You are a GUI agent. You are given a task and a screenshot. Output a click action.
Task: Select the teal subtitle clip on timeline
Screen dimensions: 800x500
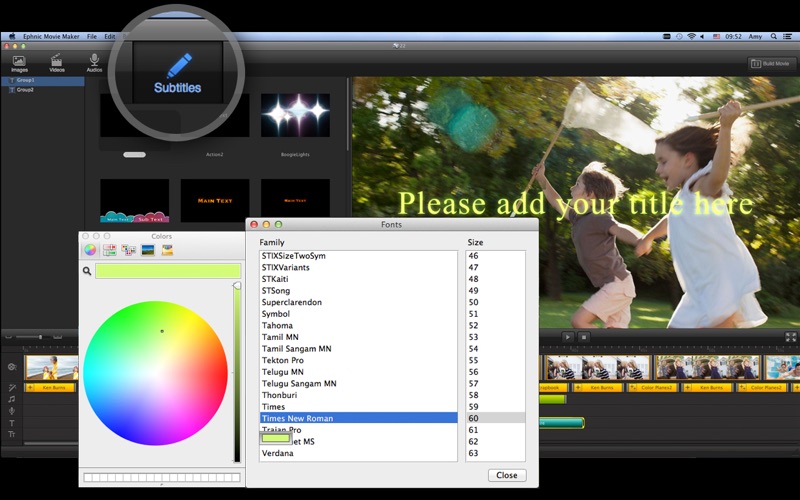[x=561, y=422]
